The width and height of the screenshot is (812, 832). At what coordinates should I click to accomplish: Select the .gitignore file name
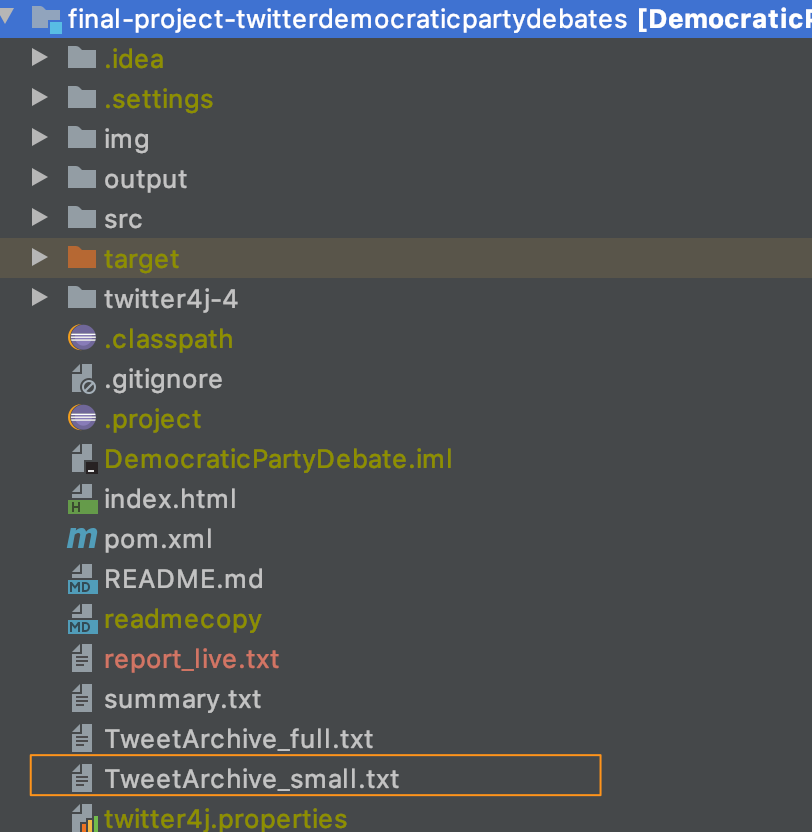[x=163, y=379]
